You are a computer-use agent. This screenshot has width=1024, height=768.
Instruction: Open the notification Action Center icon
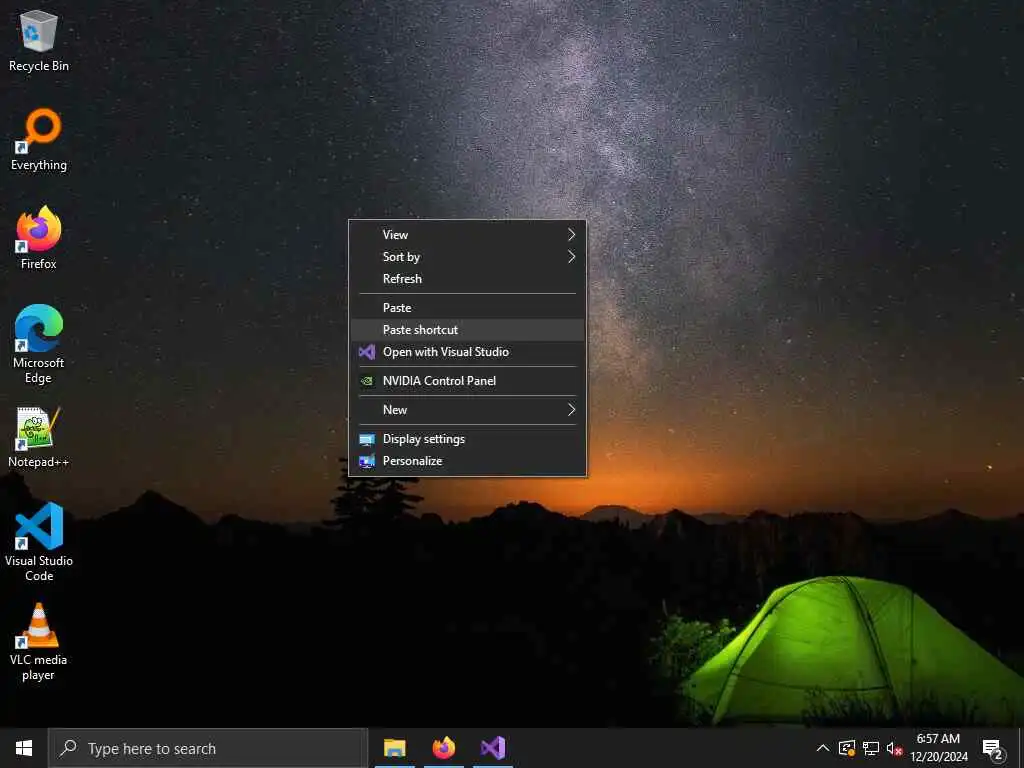[993, 749]
